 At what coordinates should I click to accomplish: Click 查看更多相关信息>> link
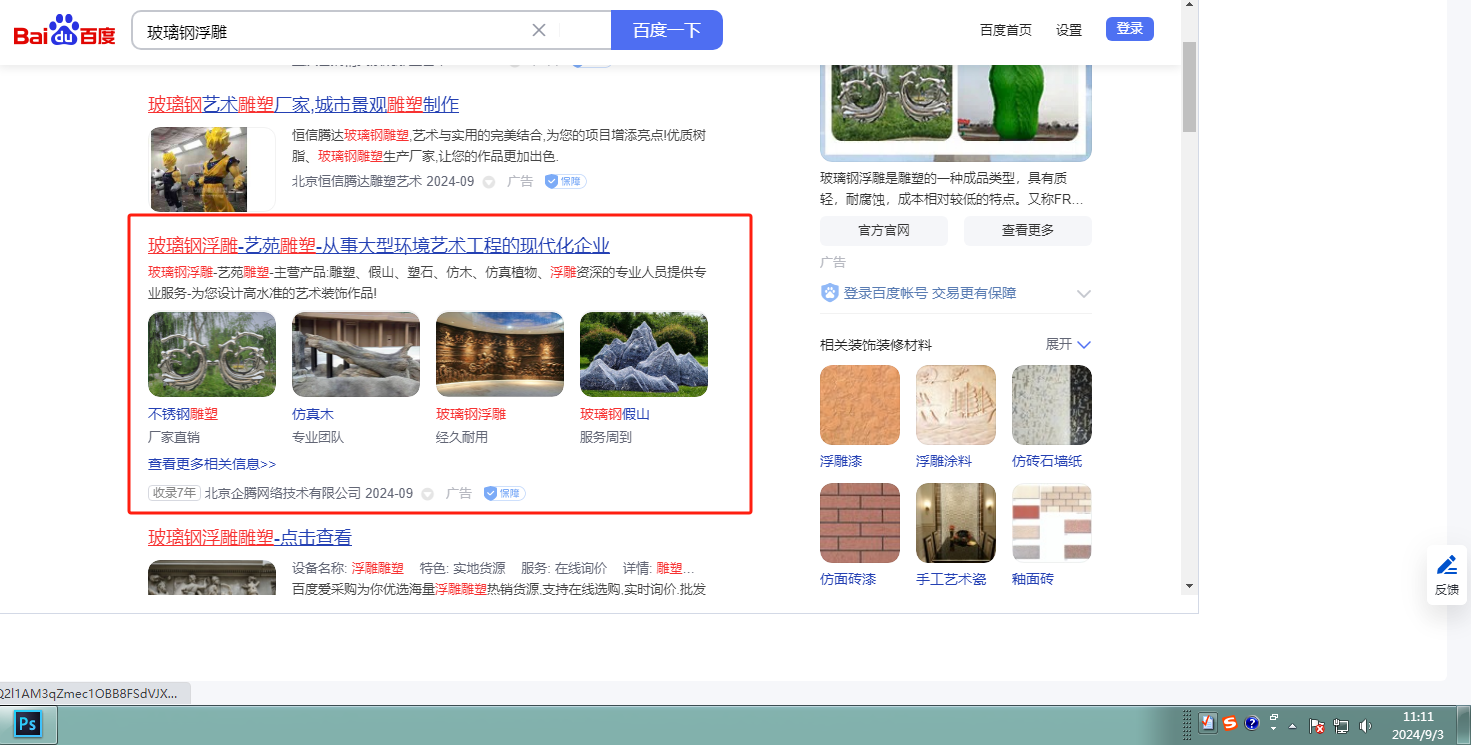click(x=212, y=464)
